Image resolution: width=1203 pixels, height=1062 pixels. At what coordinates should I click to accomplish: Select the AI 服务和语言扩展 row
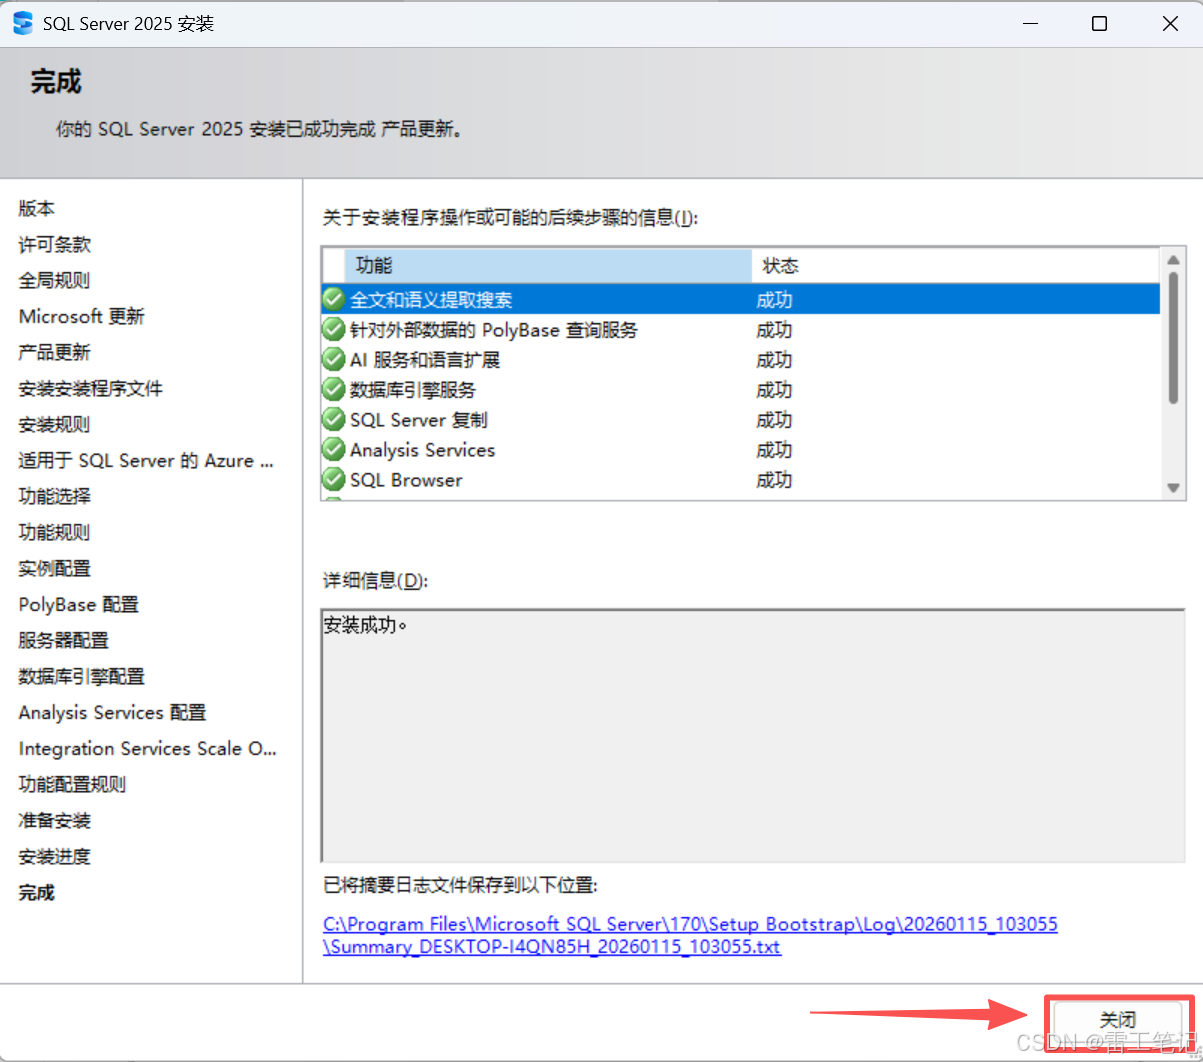coord(740,359)
